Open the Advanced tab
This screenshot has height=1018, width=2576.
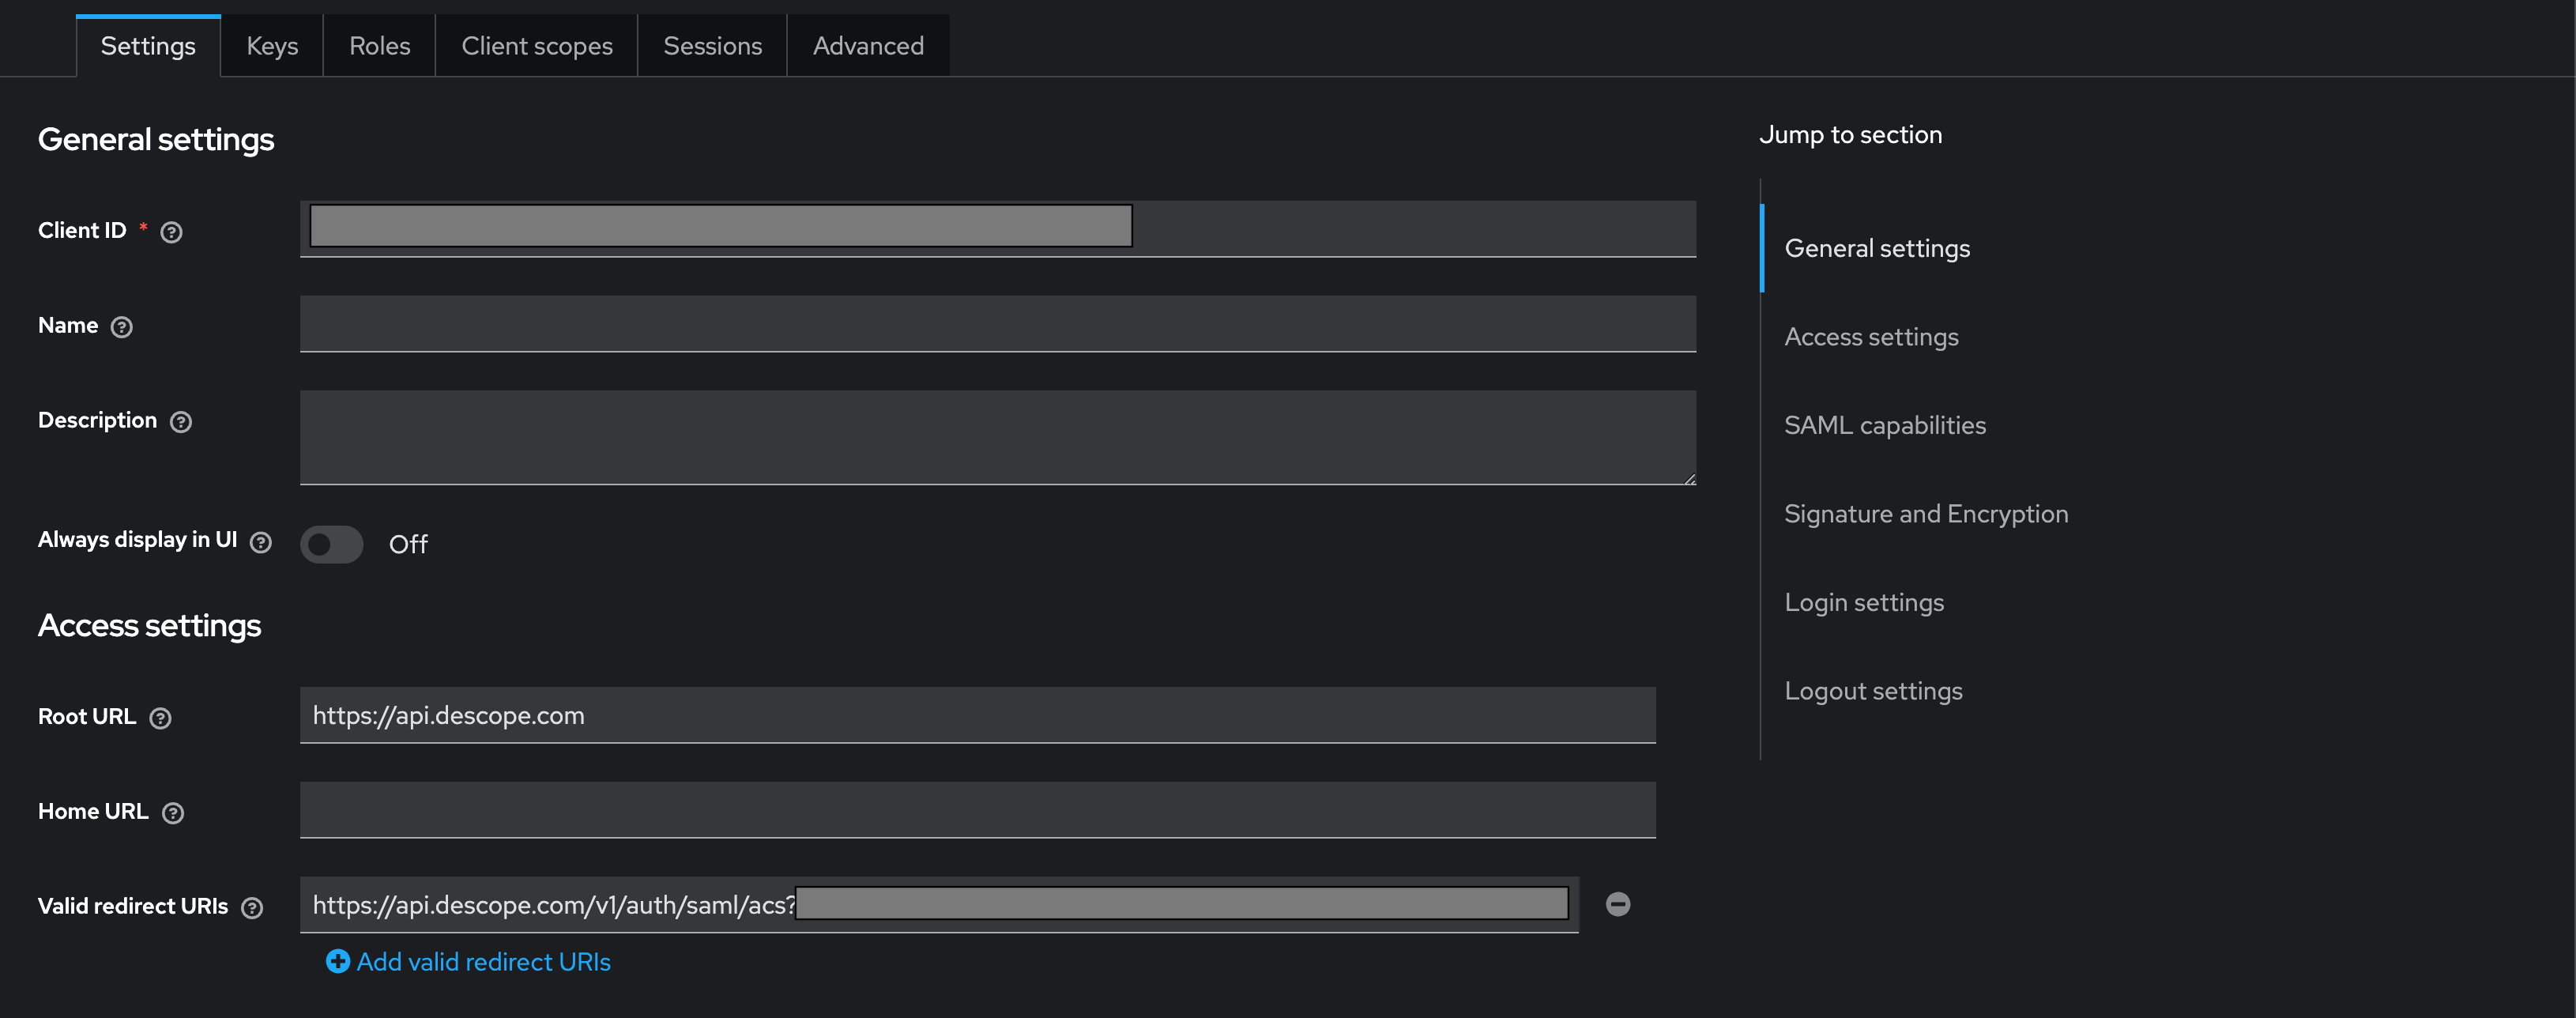[868, 44]
